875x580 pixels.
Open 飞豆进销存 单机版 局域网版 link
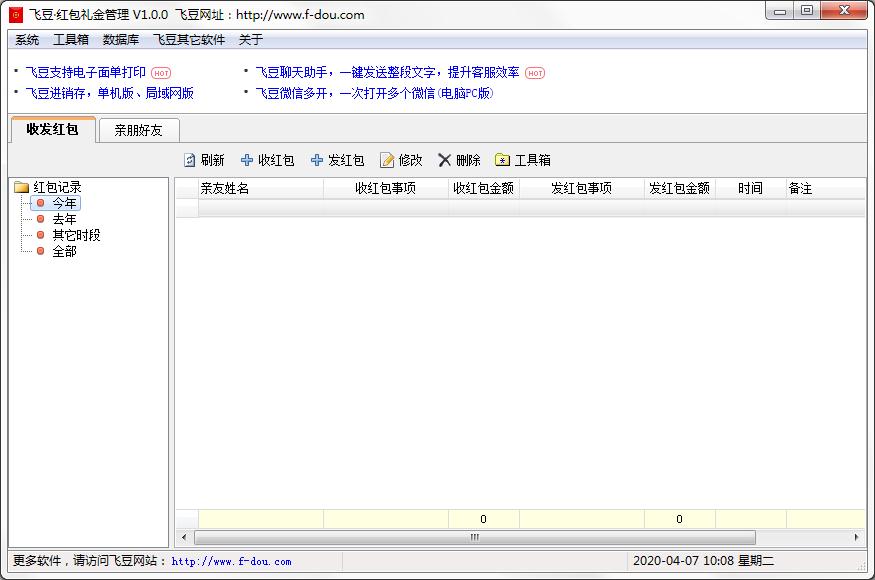(x=109, y=93)
